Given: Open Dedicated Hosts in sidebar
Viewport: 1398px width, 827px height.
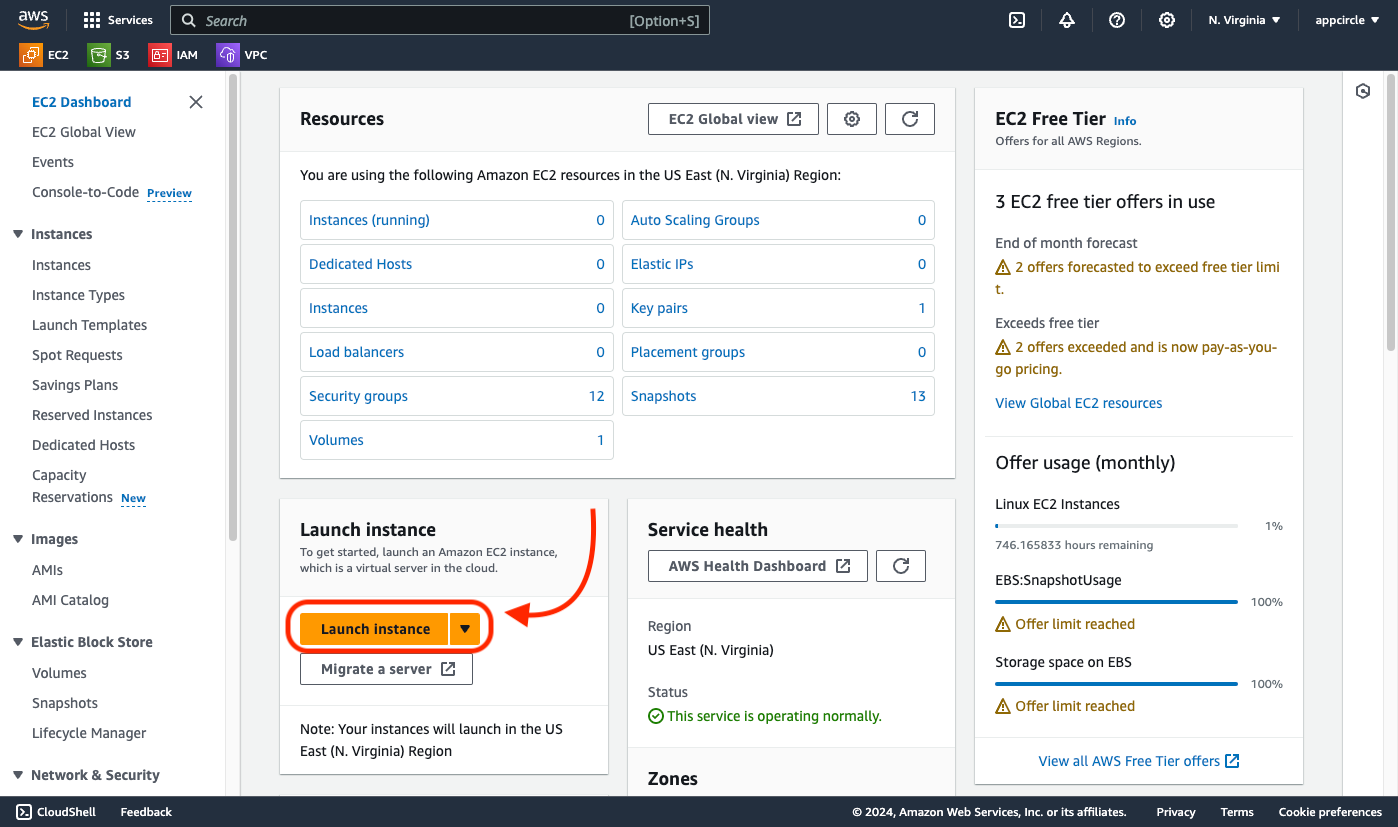Looking at the screenshot, I should pos(83,445).
